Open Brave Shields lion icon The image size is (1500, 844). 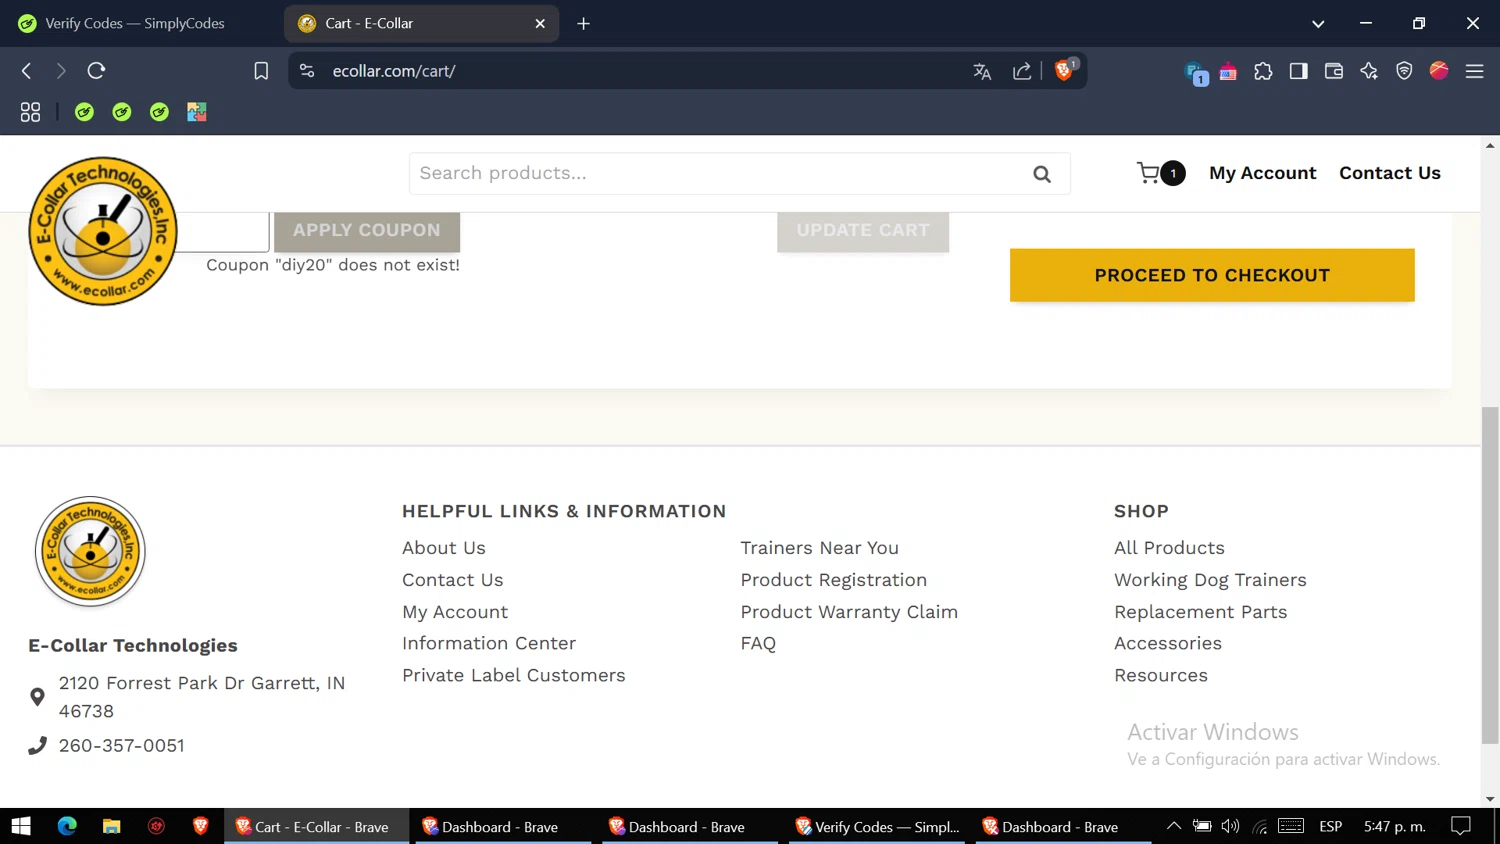pyautogui.click(x=1065, y=70)
